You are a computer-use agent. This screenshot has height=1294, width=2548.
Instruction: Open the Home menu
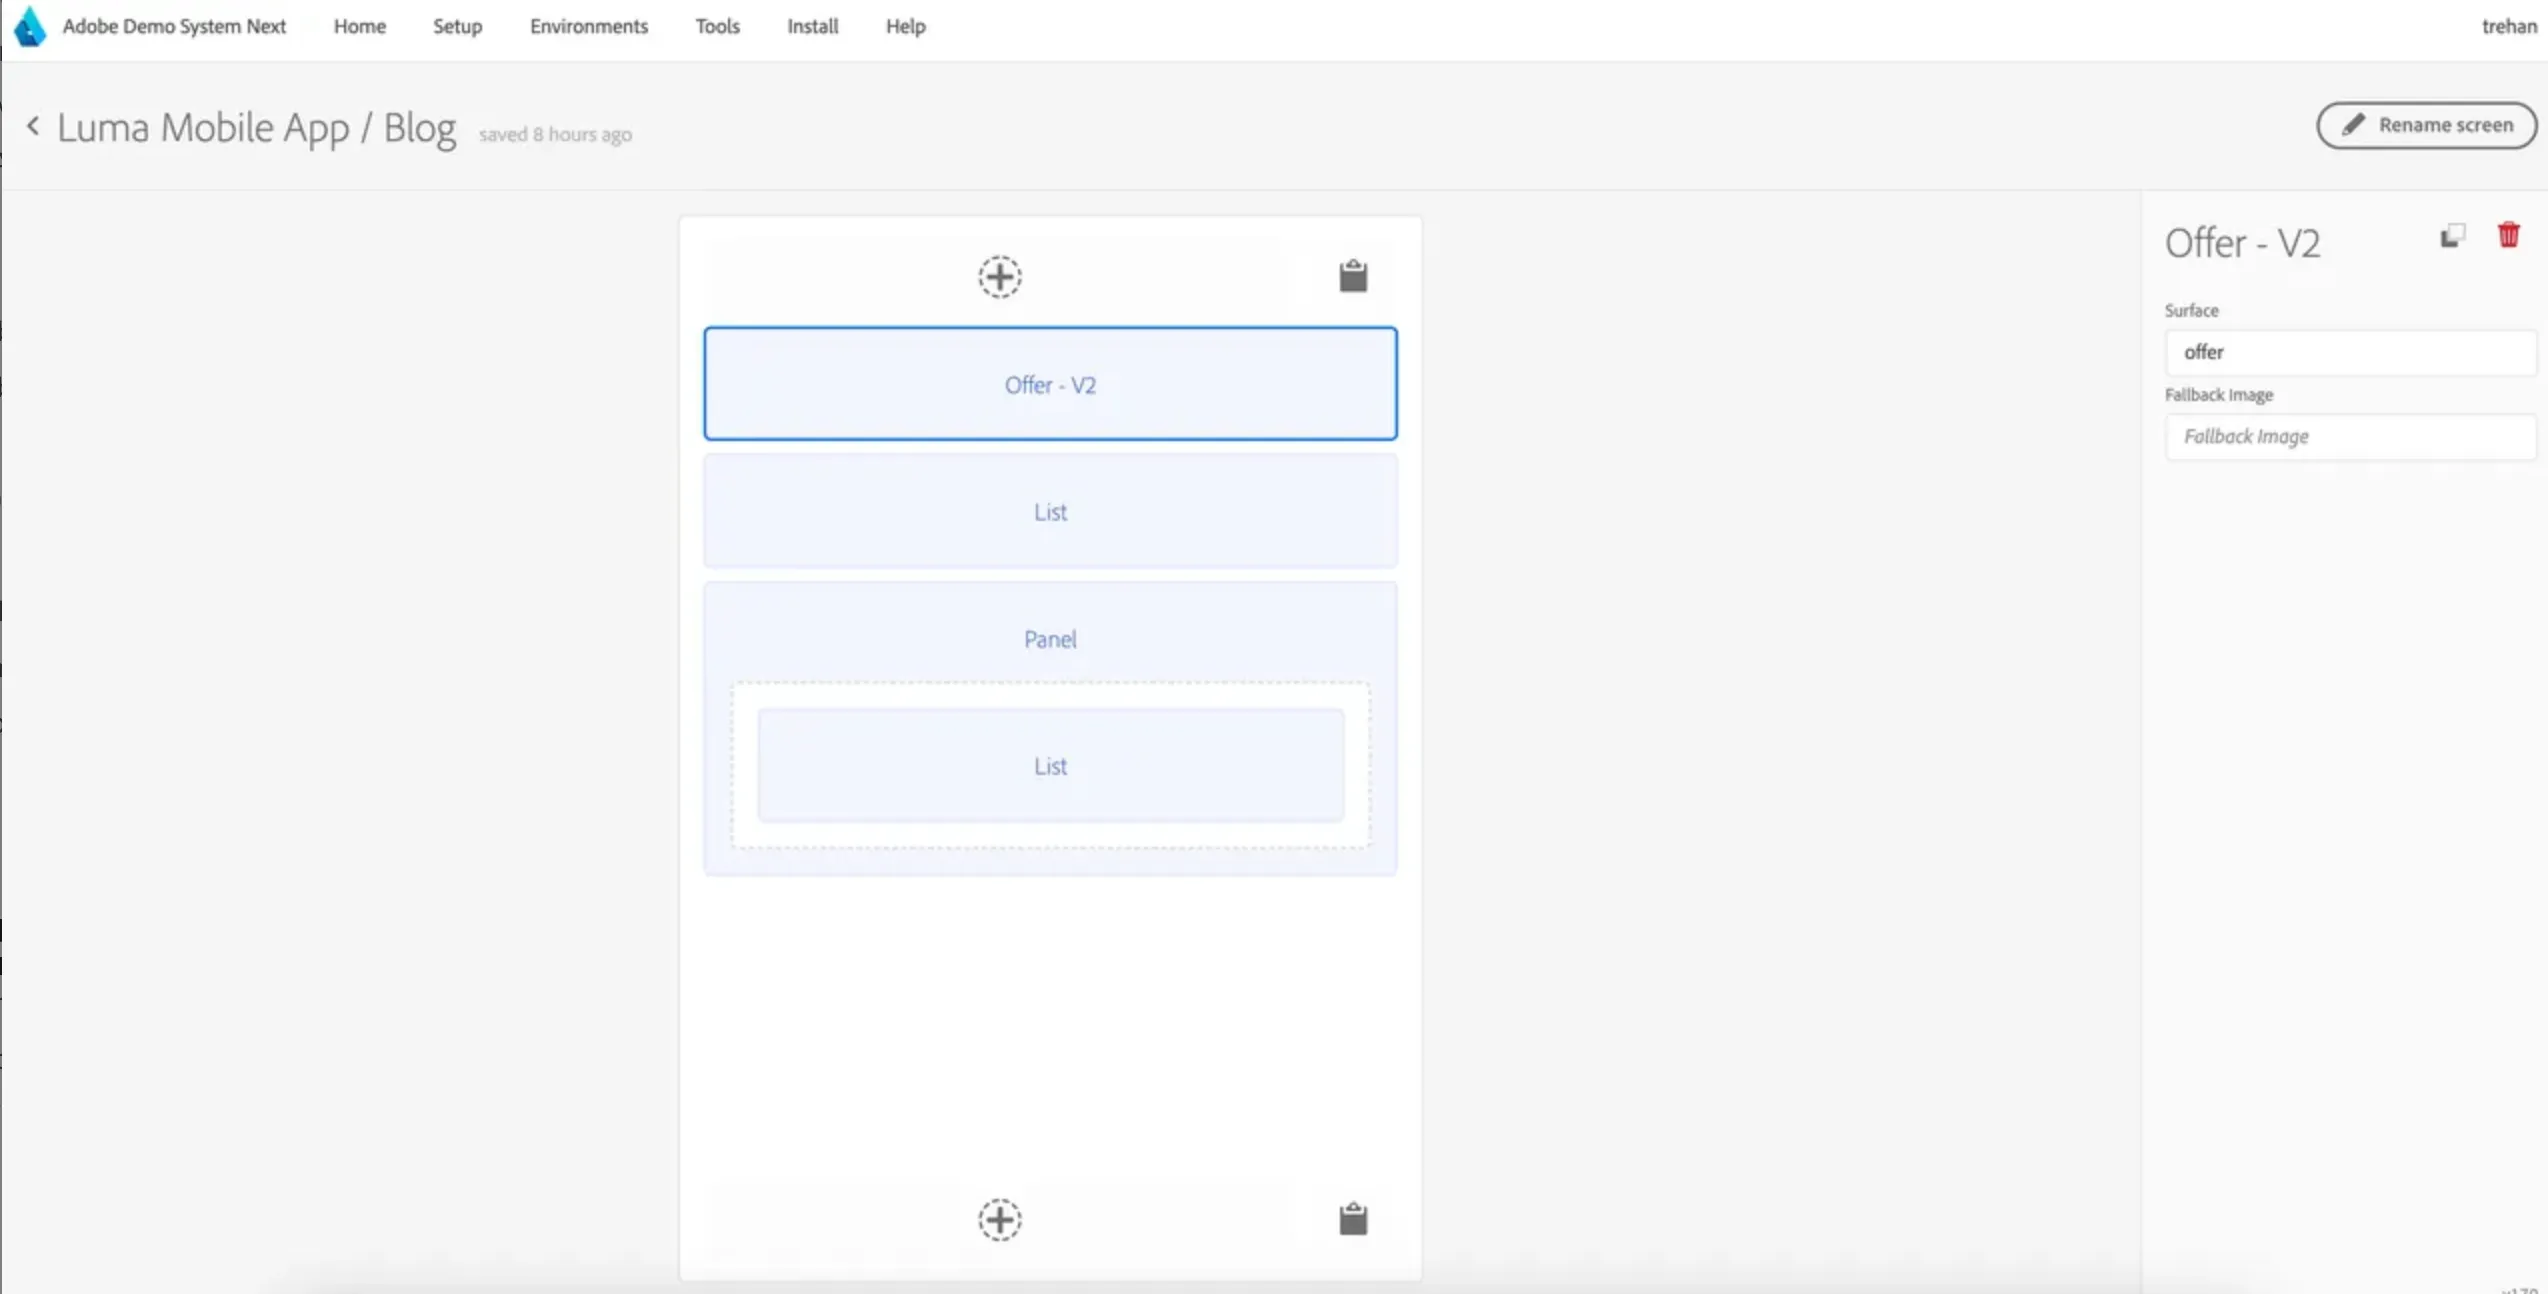pyautogui.click(x=360, y=27)
